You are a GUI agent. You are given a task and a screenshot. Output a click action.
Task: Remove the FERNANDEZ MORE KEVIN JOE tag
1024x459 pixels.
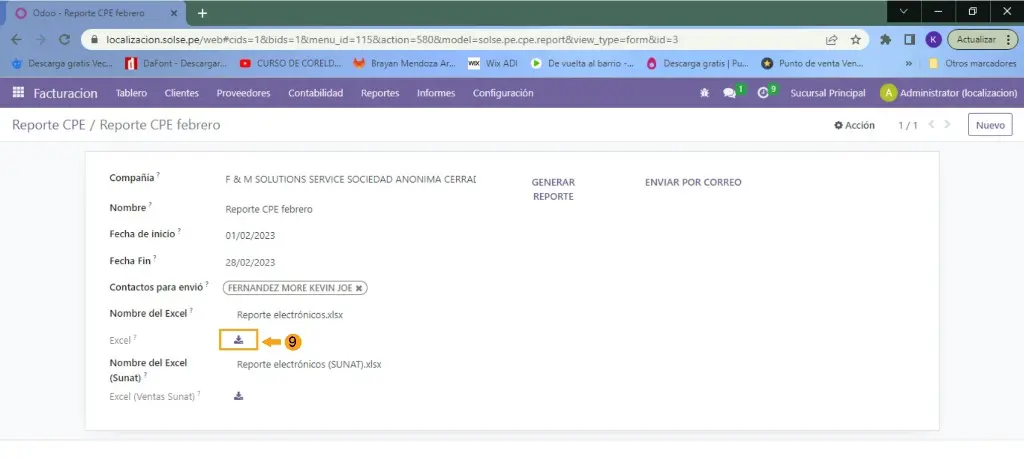(x=360, y=287)
